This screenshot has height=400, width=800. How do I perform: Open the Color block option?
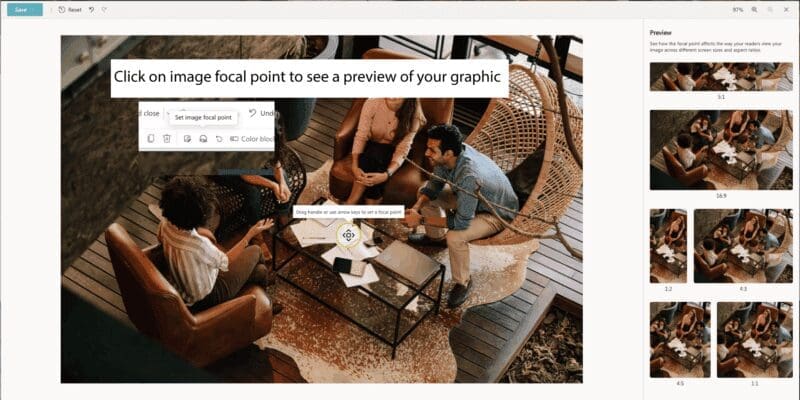pos(252,139)
